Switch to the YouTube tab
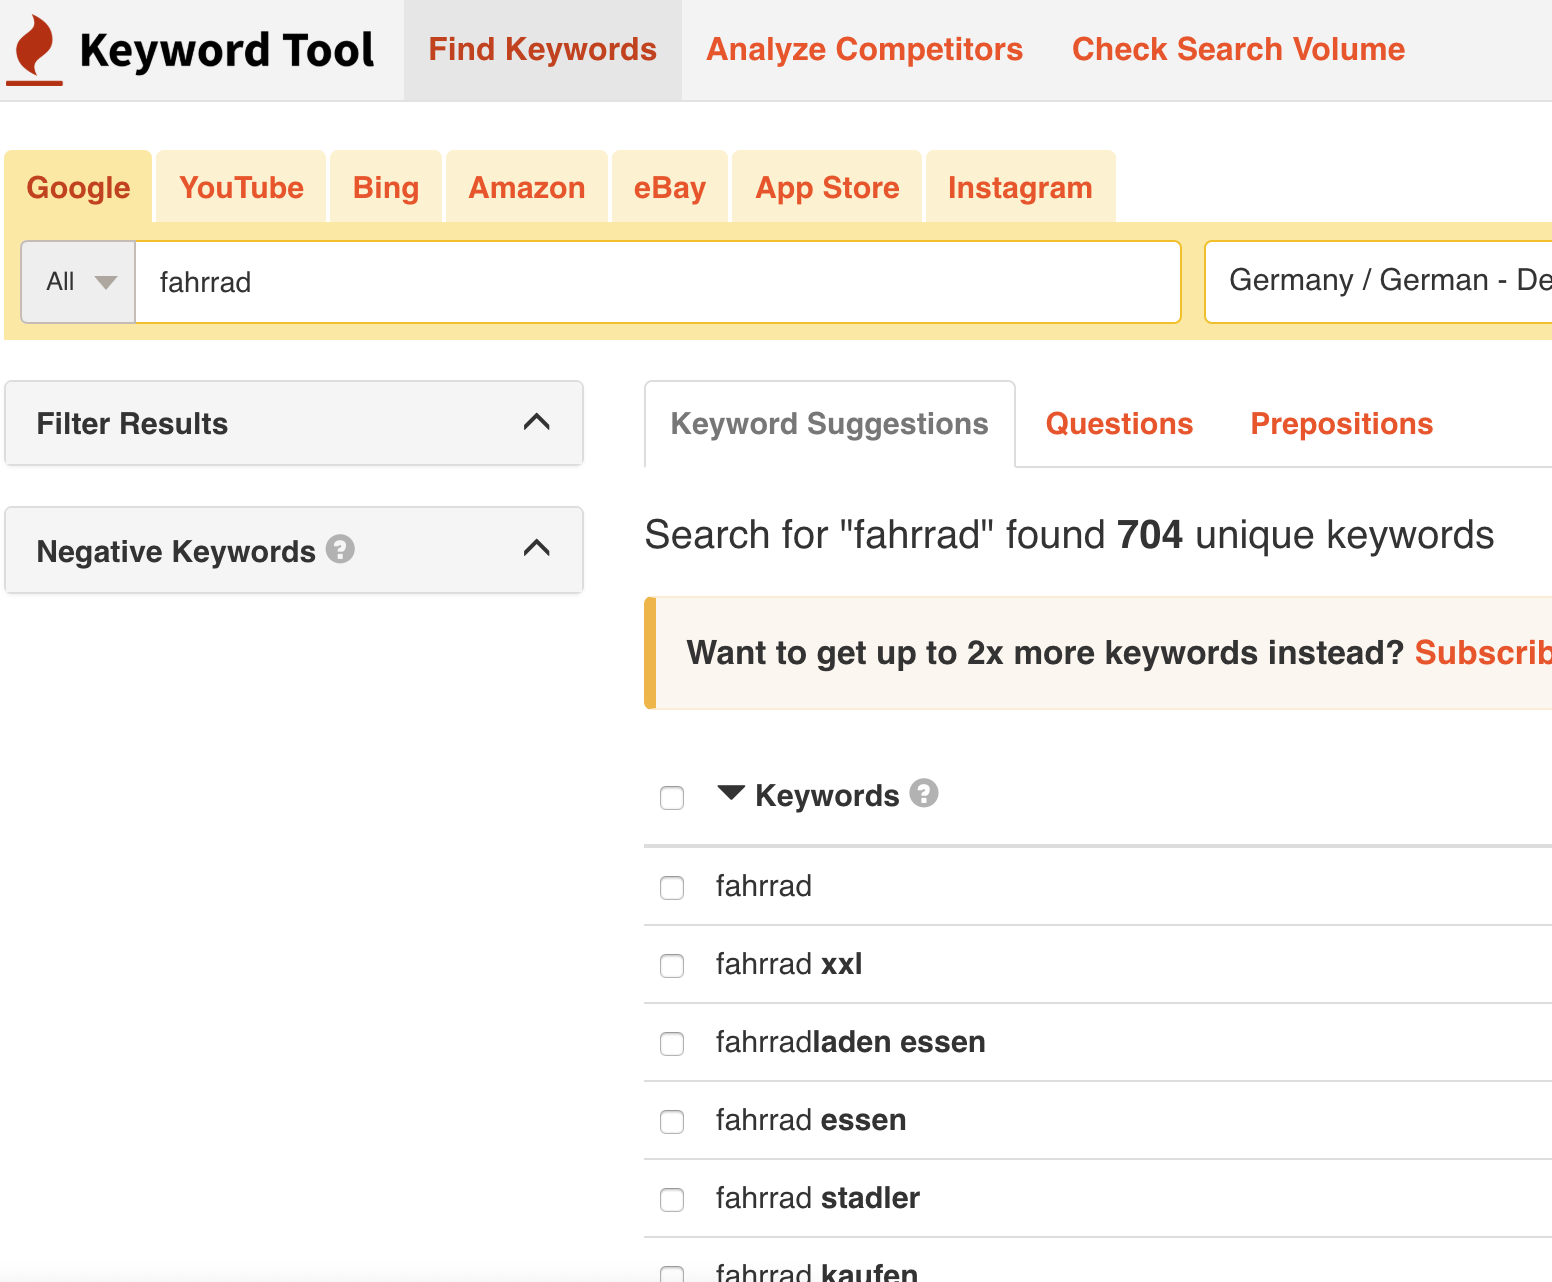This screenshot has height=1282, width=1552. 241,187
